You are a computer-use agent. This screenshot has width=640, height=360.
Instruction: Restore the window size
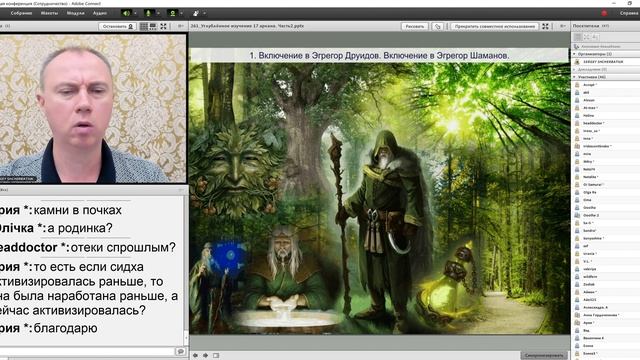[x=629, y=3]
